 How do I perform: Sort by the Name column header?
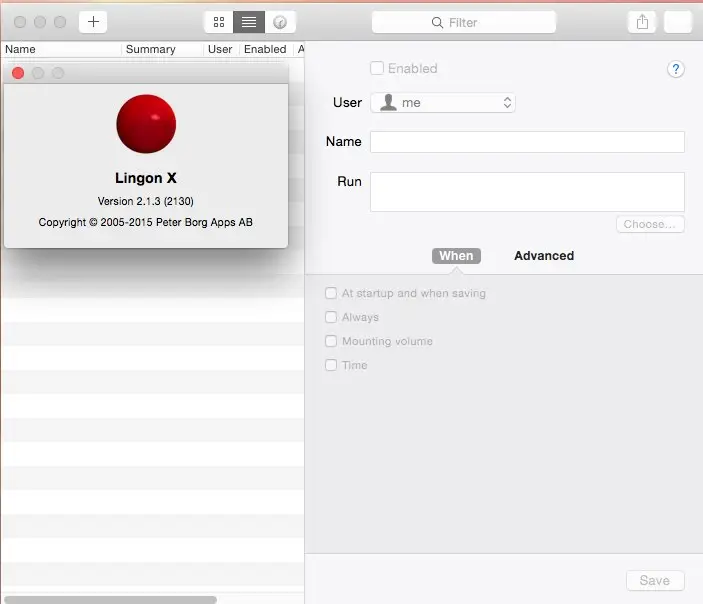(61, 49)
